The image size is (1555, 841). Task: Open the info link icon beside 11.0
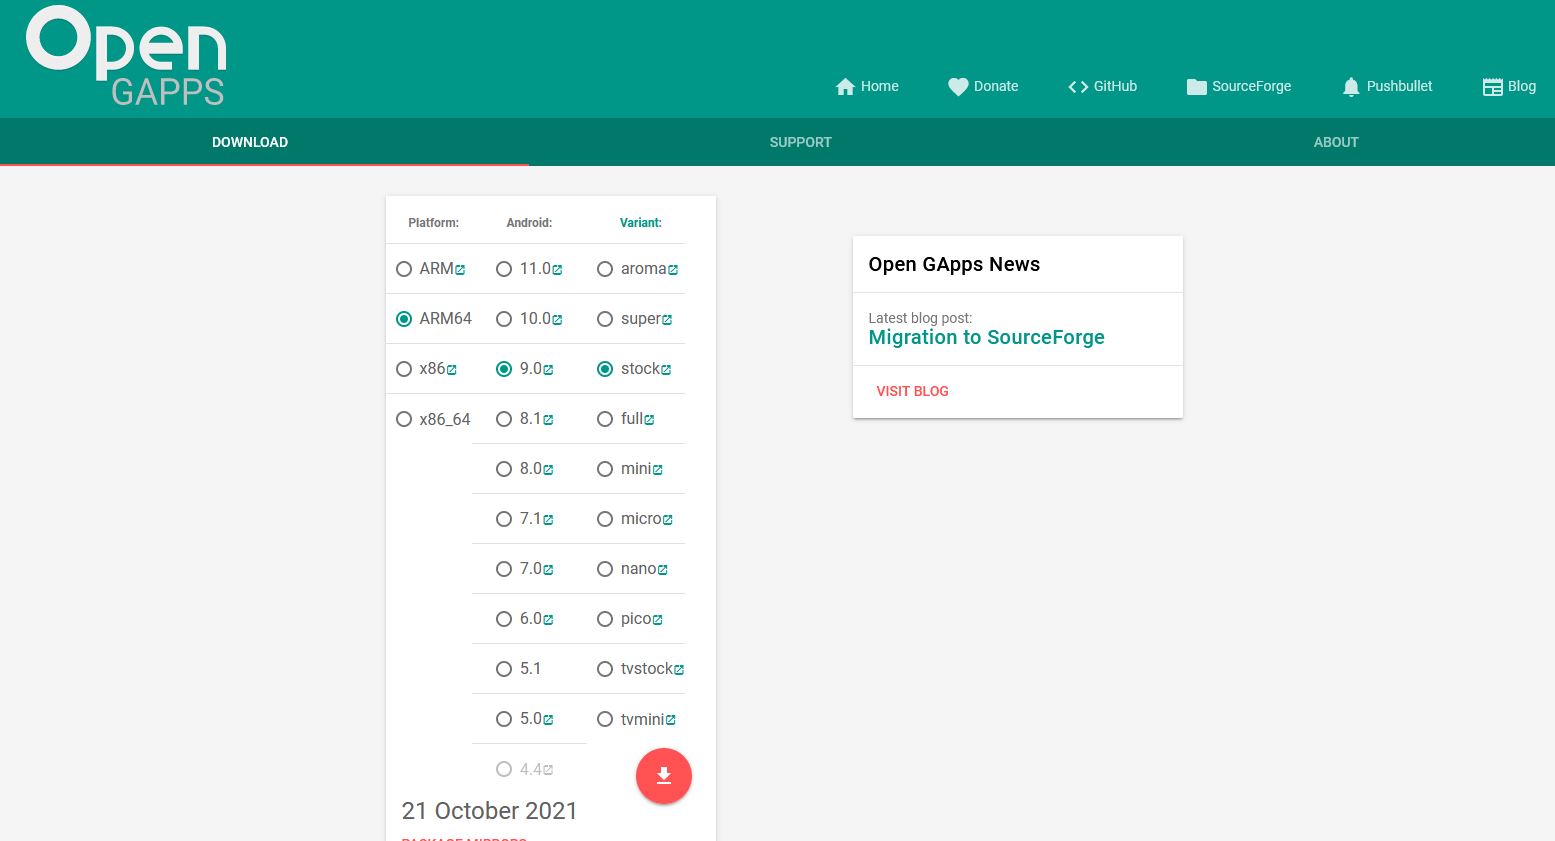pyautogui.click(x=557, y=270)
